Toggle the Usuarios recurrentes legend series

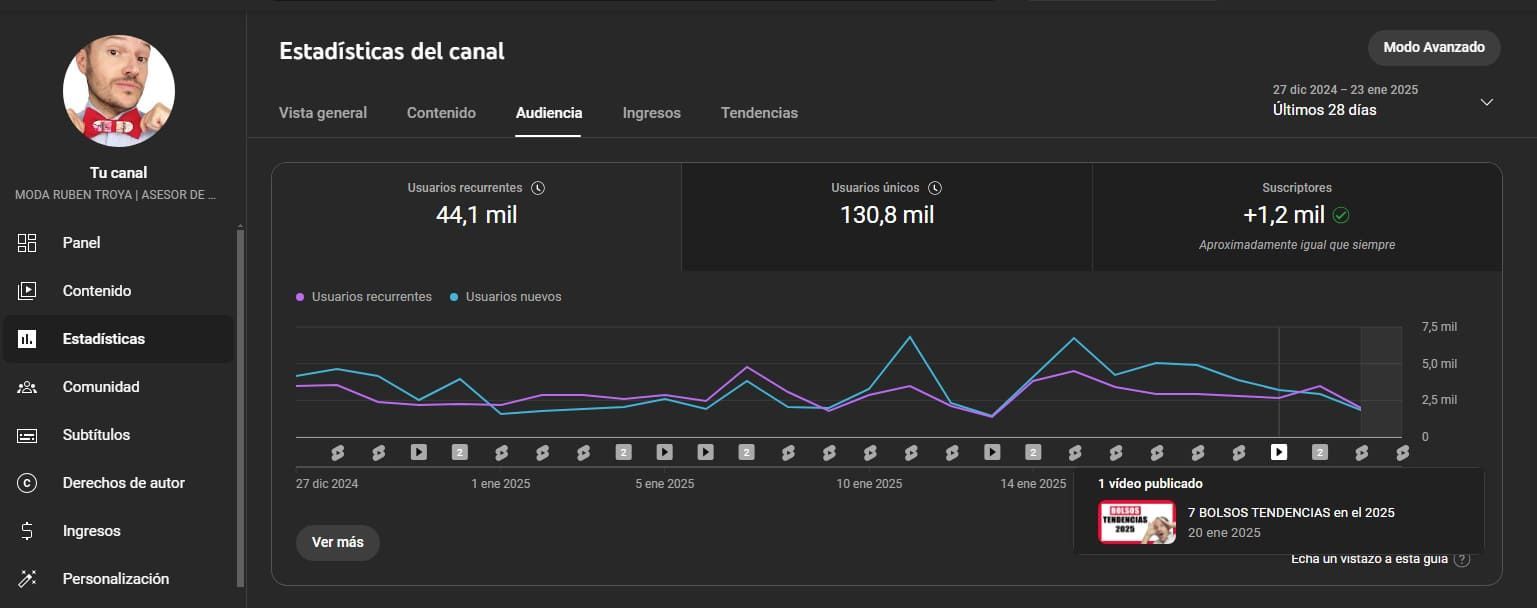pyautogui.click(x=364, y=297)
